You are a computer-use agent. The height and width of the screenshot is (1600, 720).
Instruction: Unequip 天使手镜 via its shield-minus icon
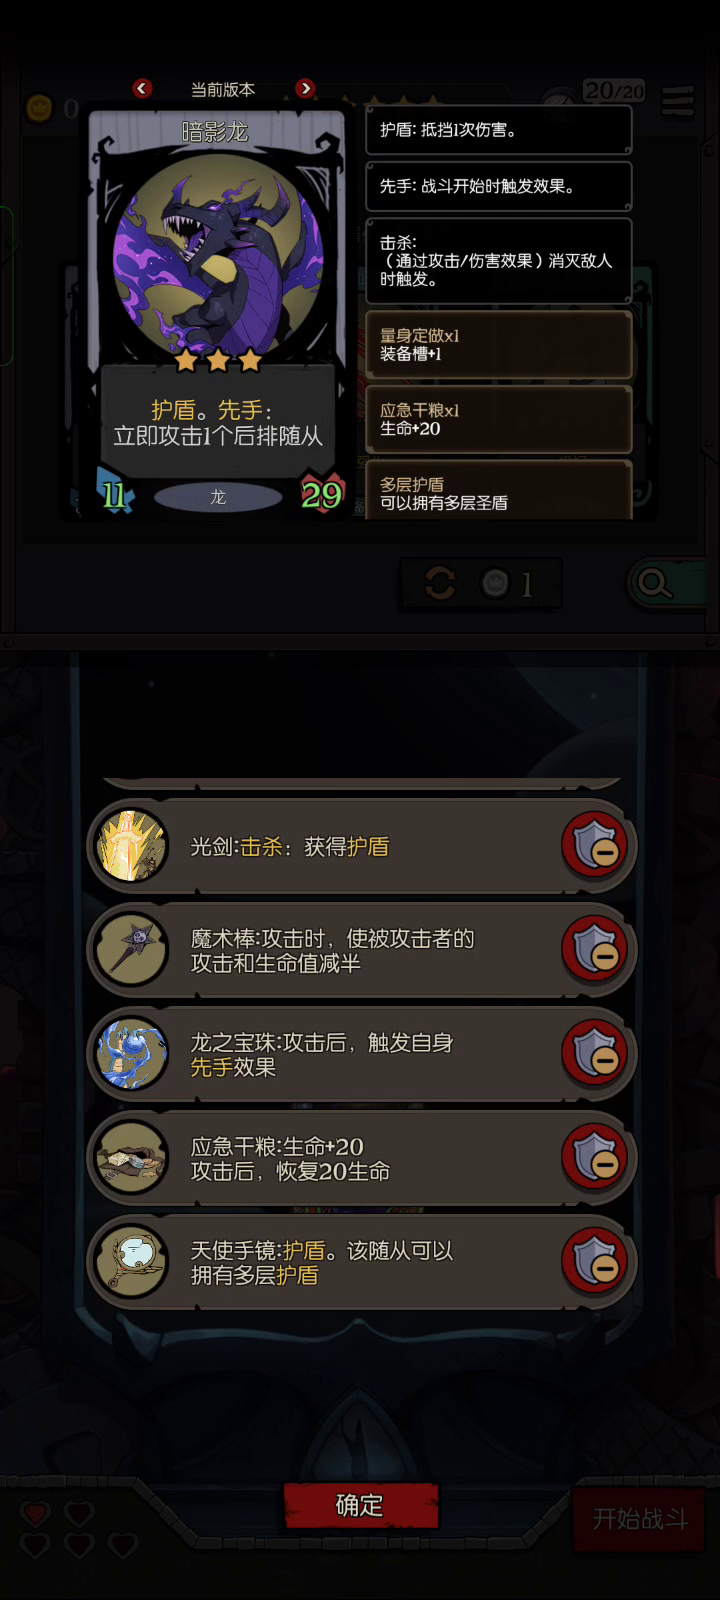pos(595,1262)
